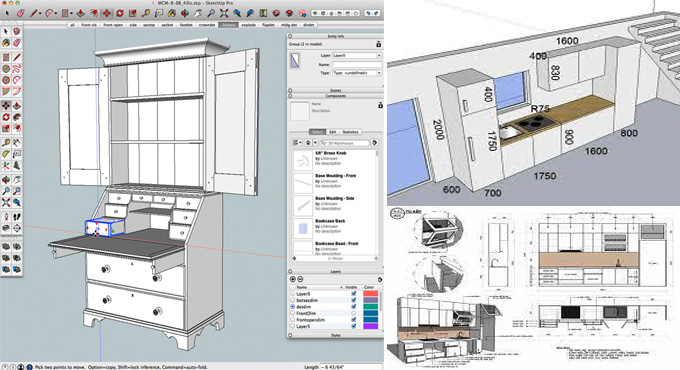Select the Make Component tool in left palette

point(16,32)
